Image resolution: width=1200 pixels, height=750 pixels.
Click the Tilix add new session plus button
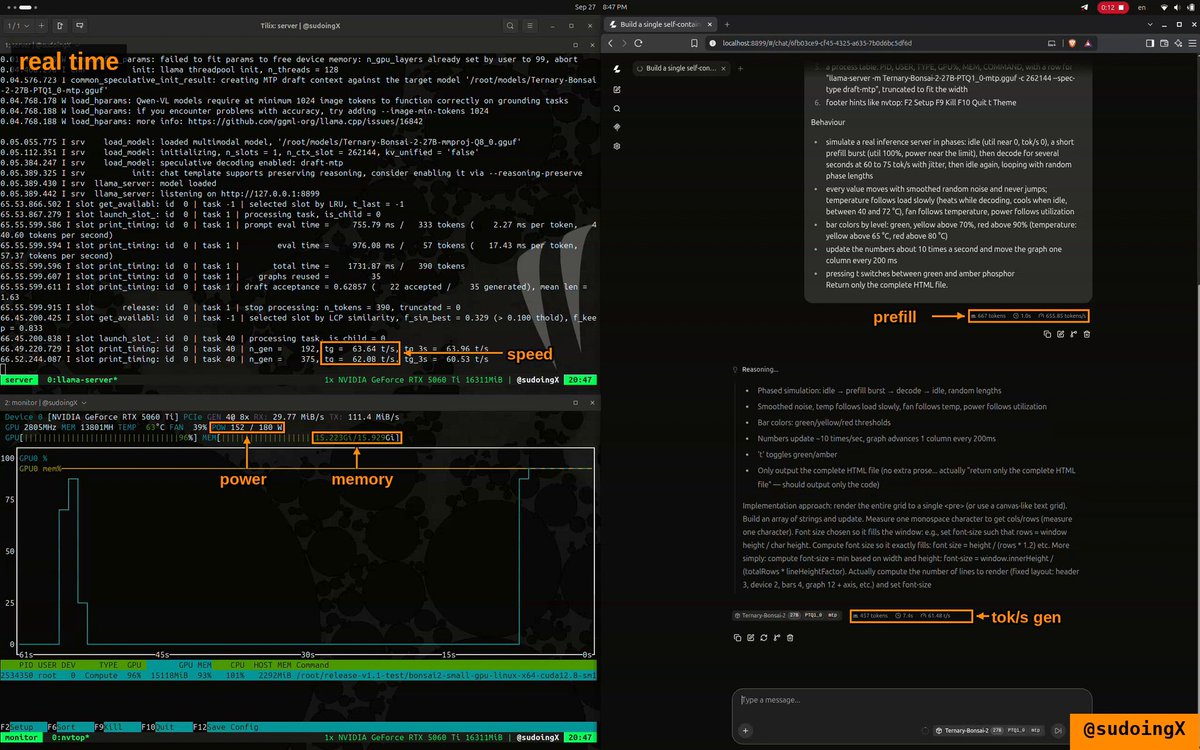(x=41, y=25)
